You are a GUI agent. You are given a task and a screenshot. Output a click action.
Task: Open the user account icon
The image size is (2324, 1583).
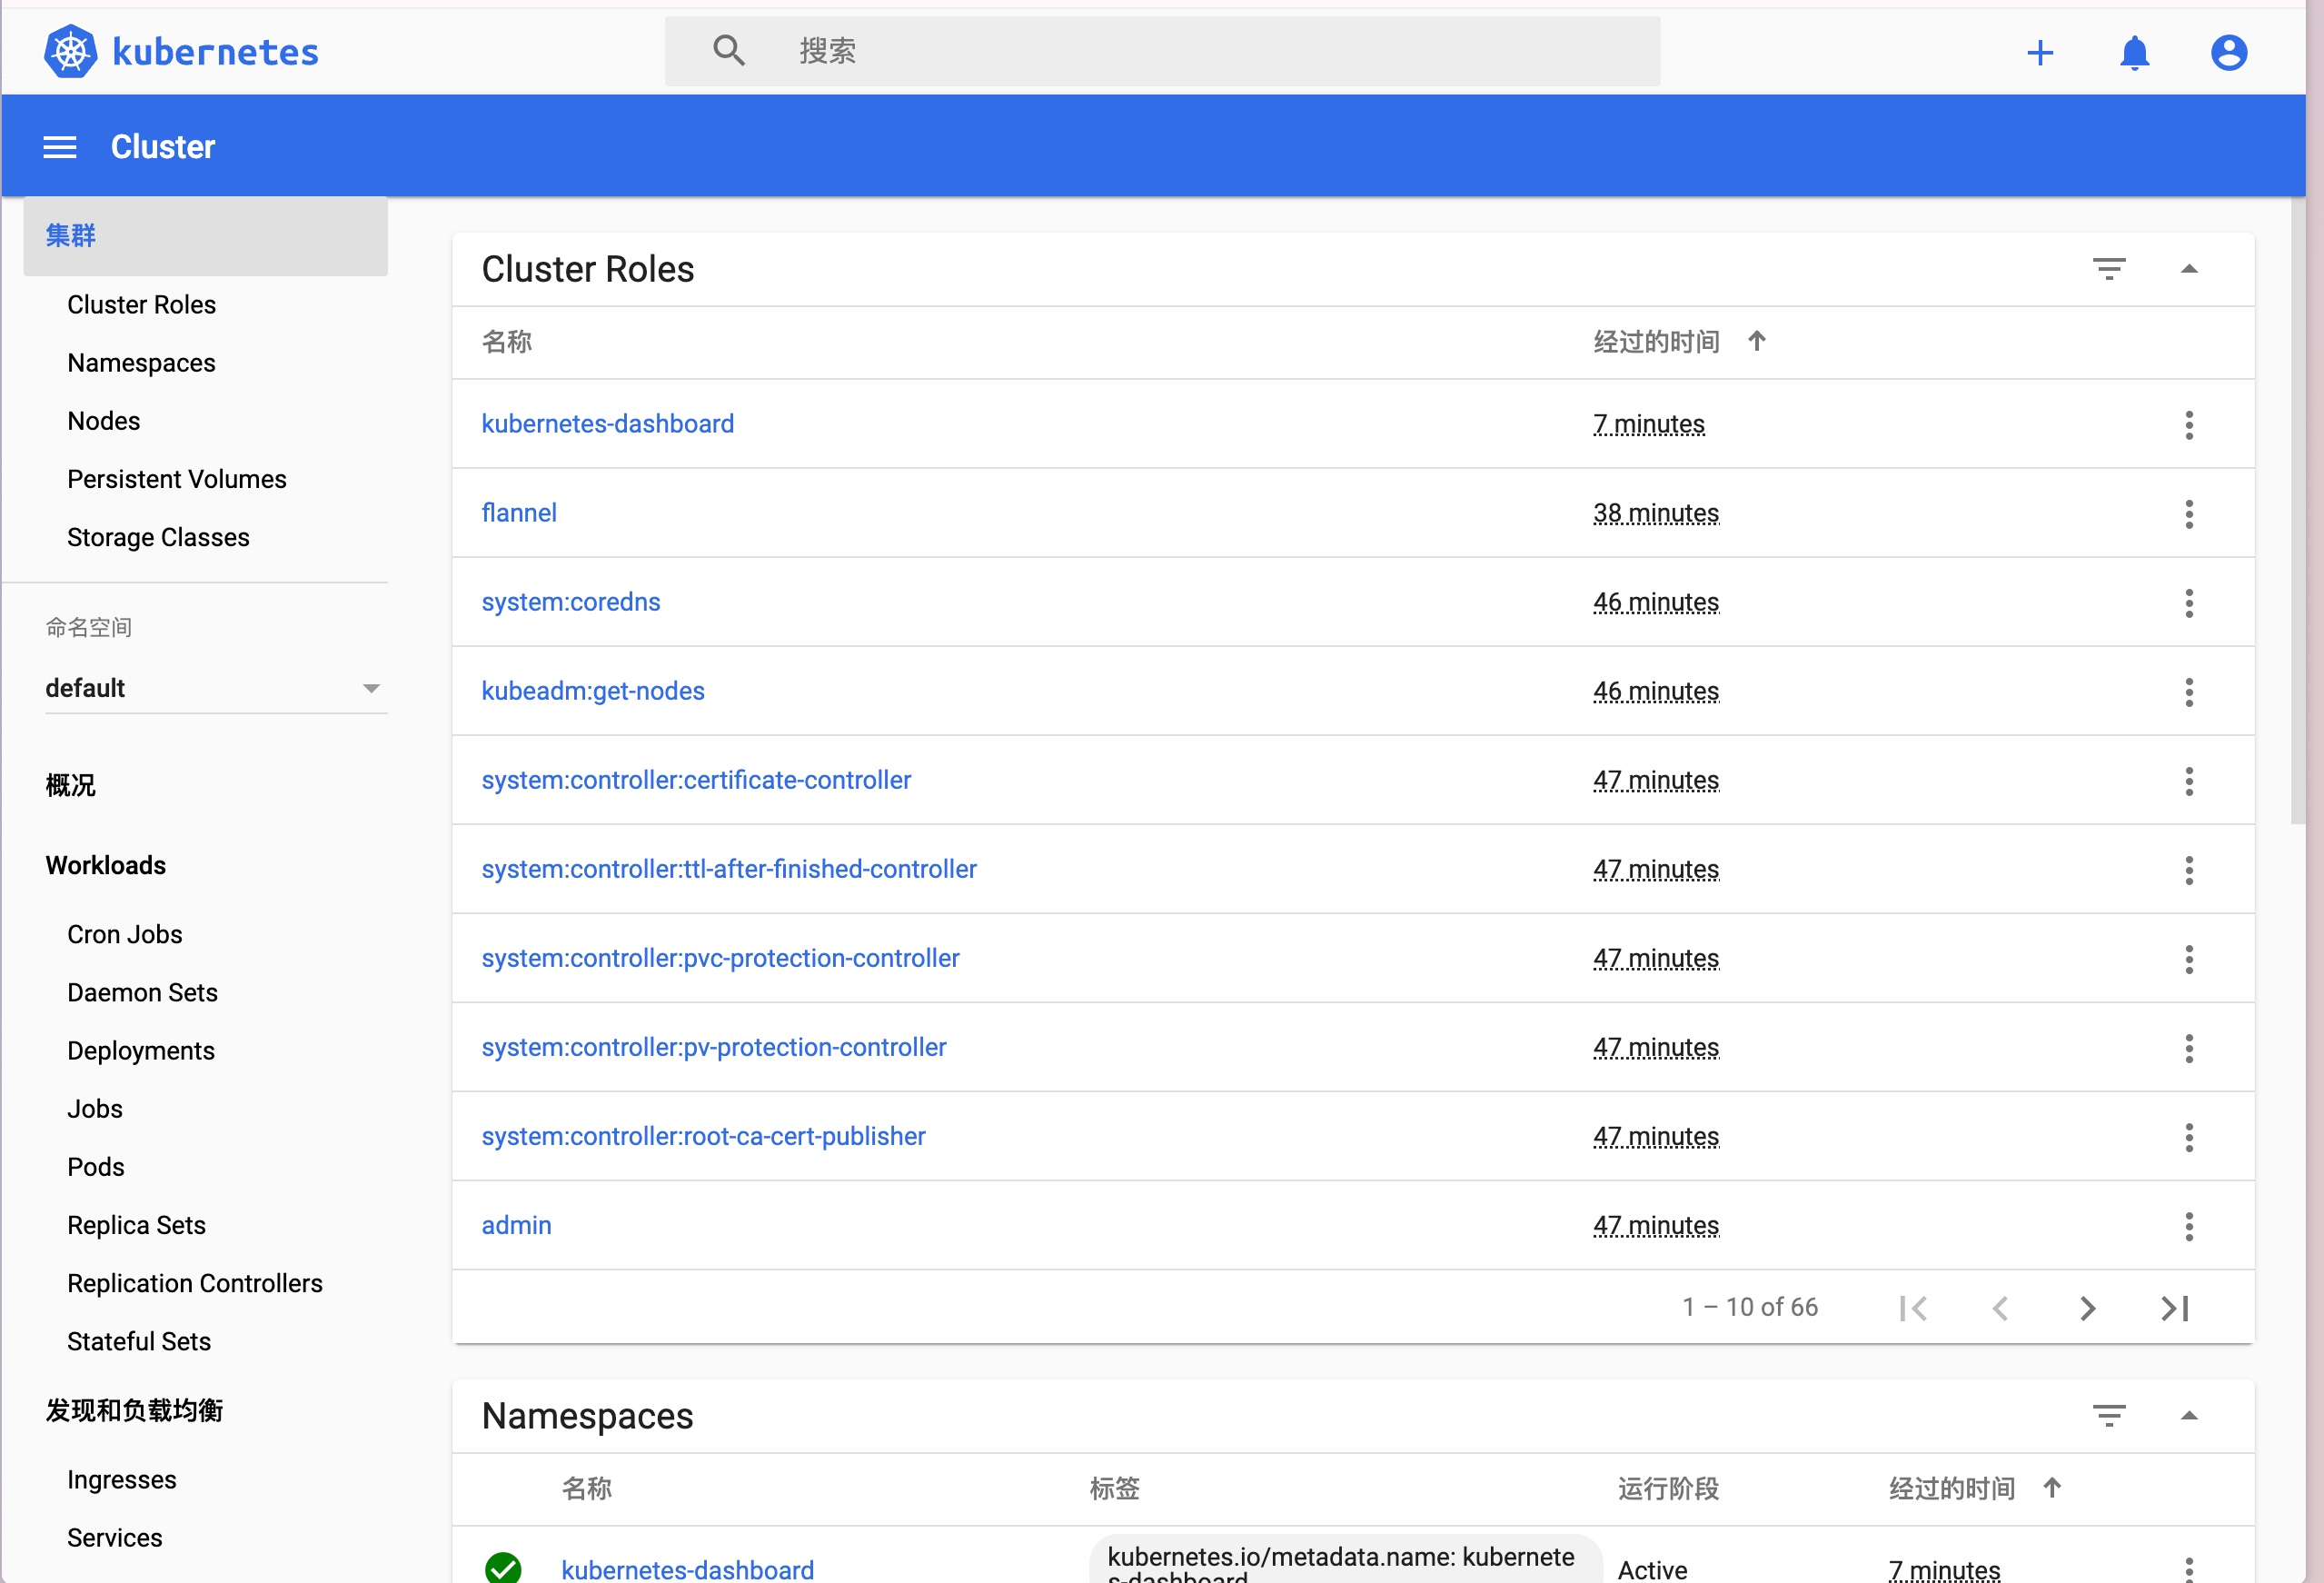2229,52
